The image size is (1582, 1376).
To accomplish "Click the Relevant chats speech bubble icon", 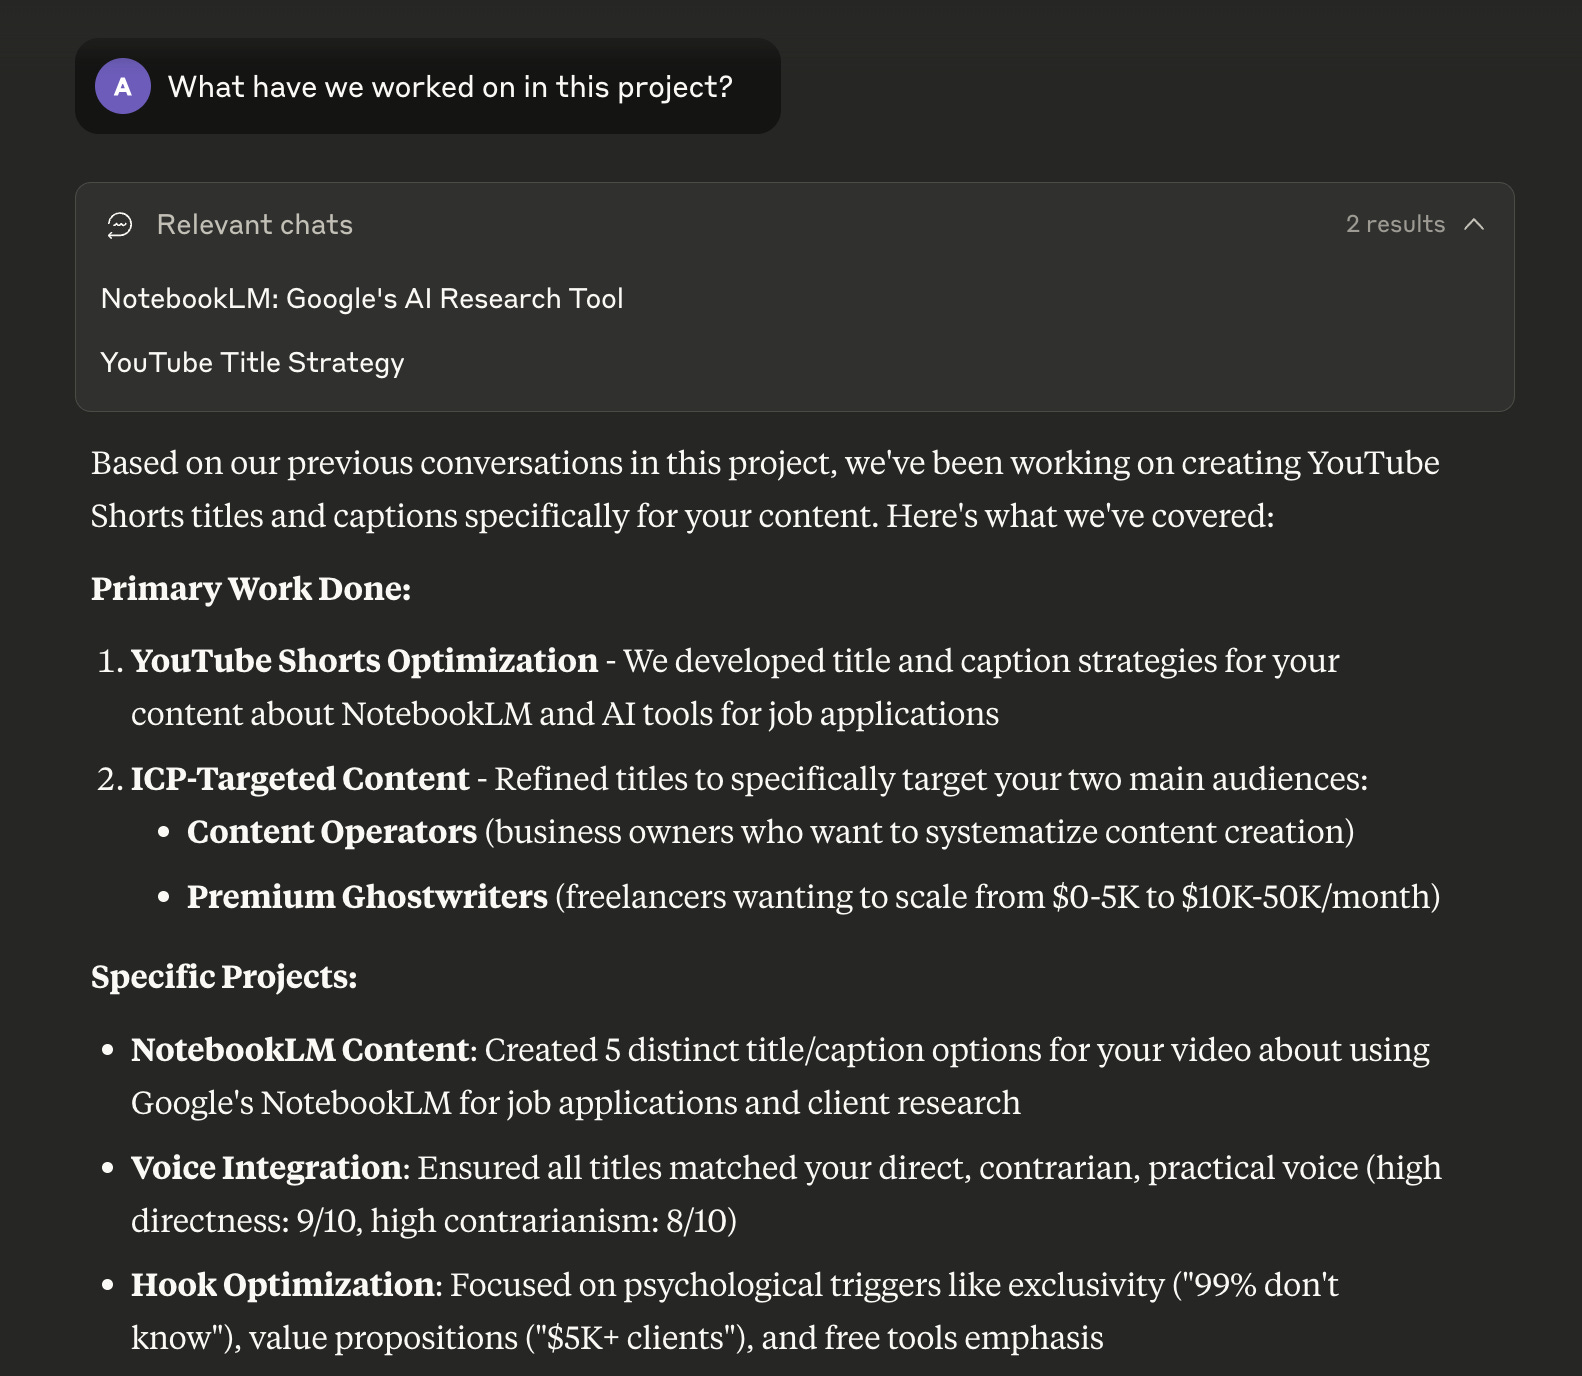I will (120, 225).
